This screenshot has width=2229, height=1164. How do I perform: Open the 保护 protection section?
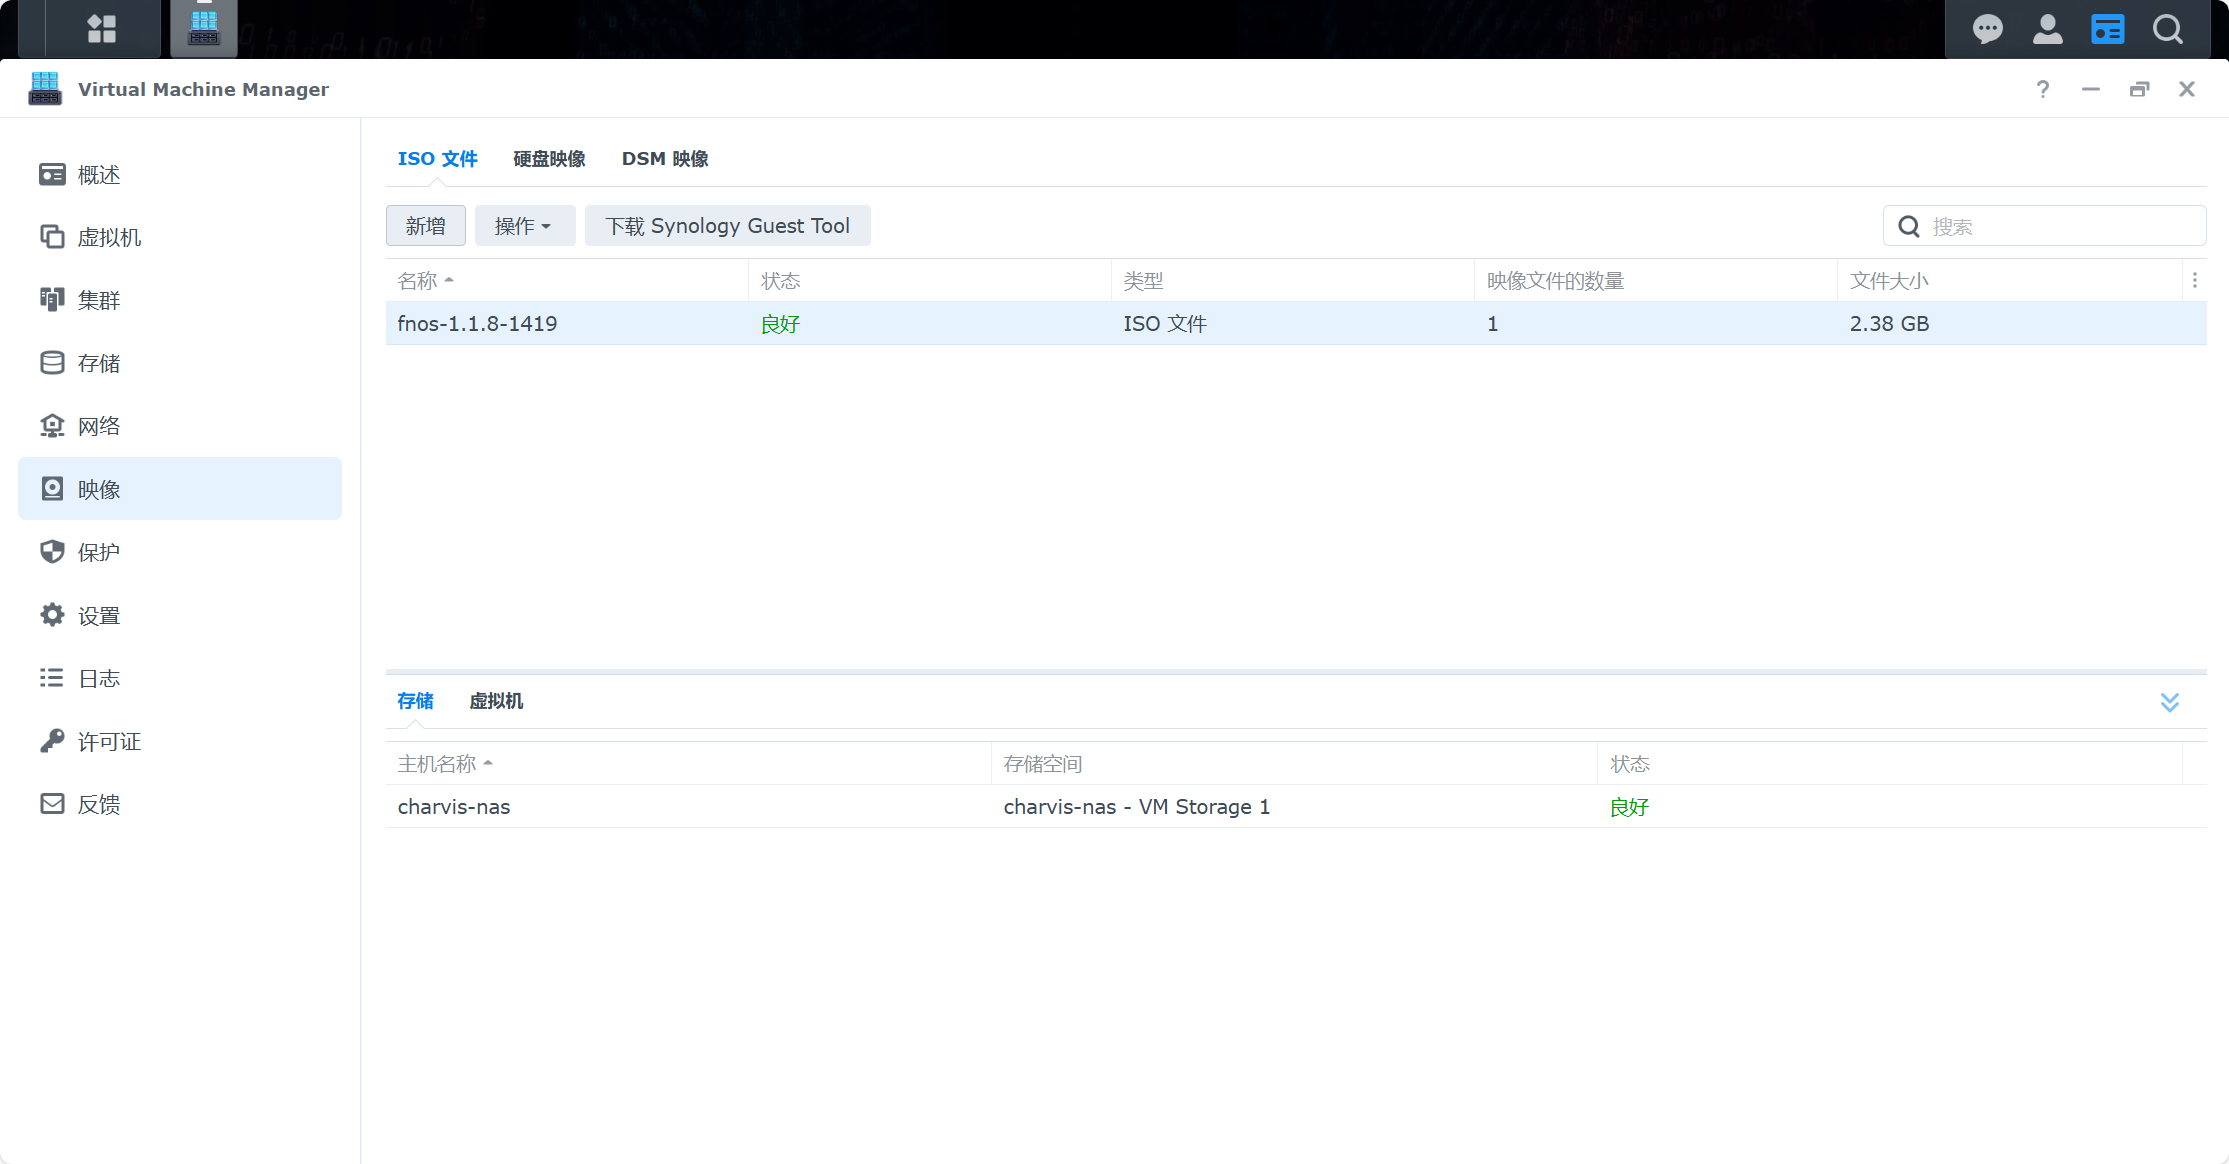(x=98, y=552)
